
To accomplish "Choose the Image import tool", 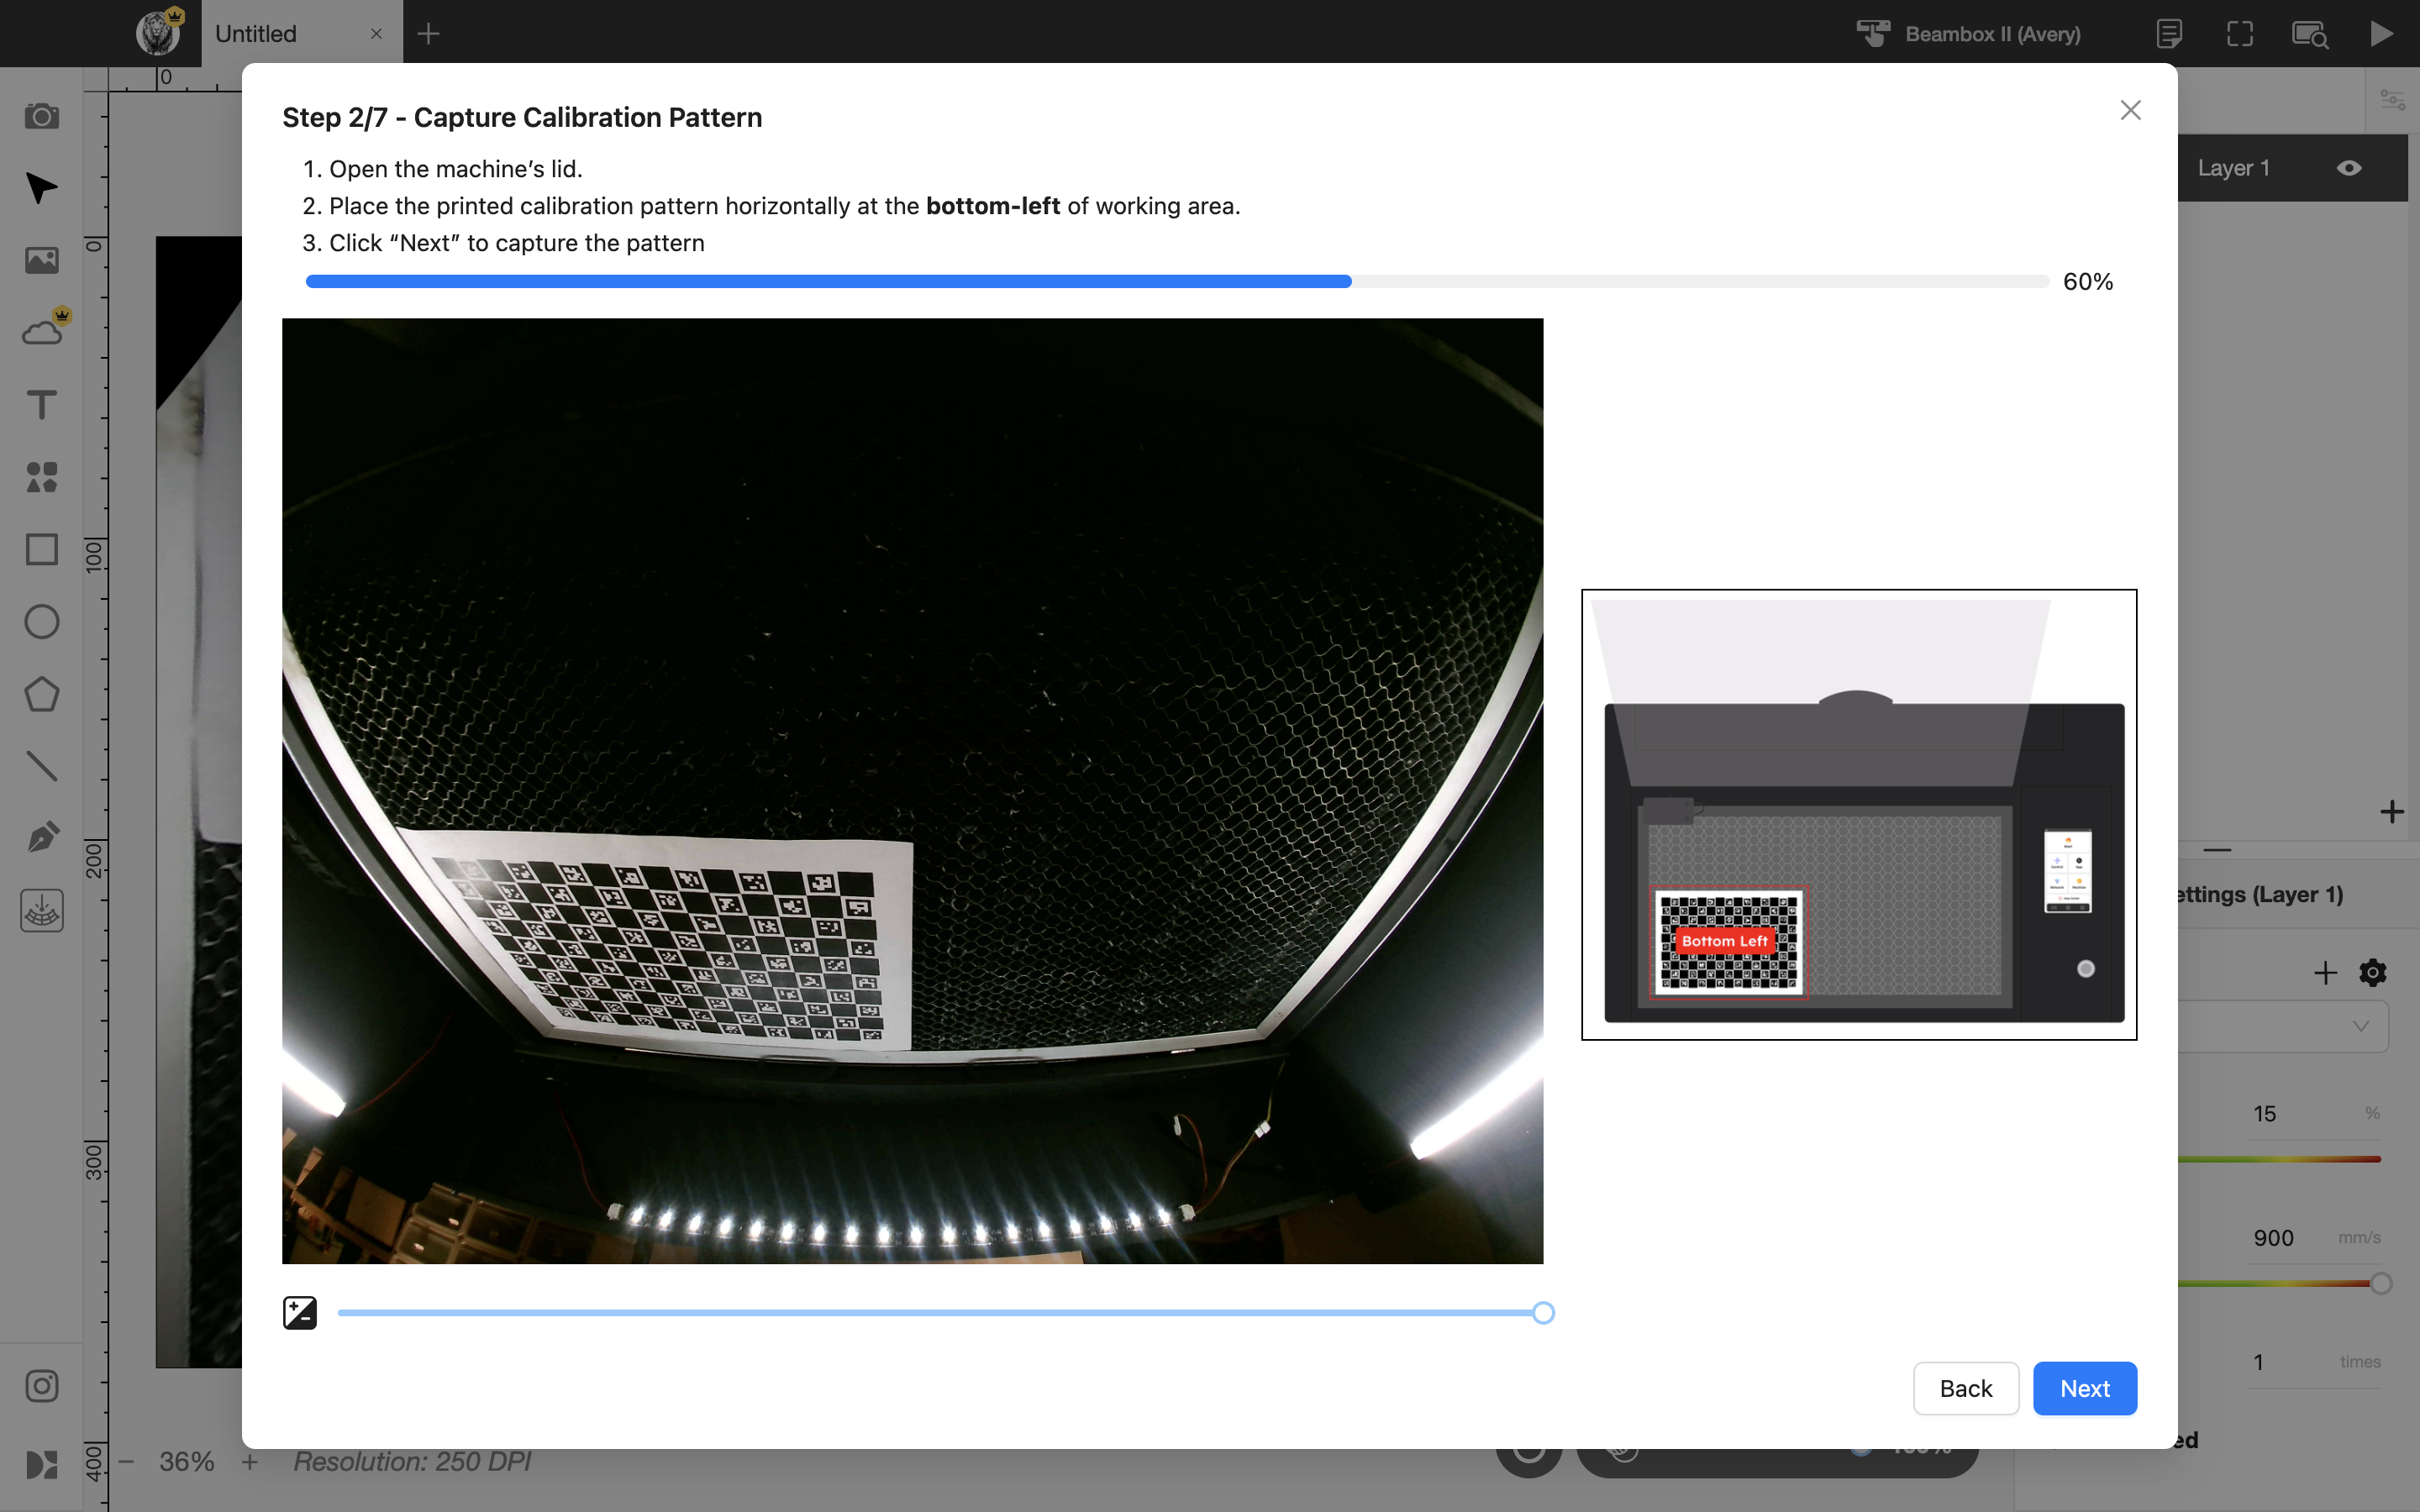I will point(41,260).
